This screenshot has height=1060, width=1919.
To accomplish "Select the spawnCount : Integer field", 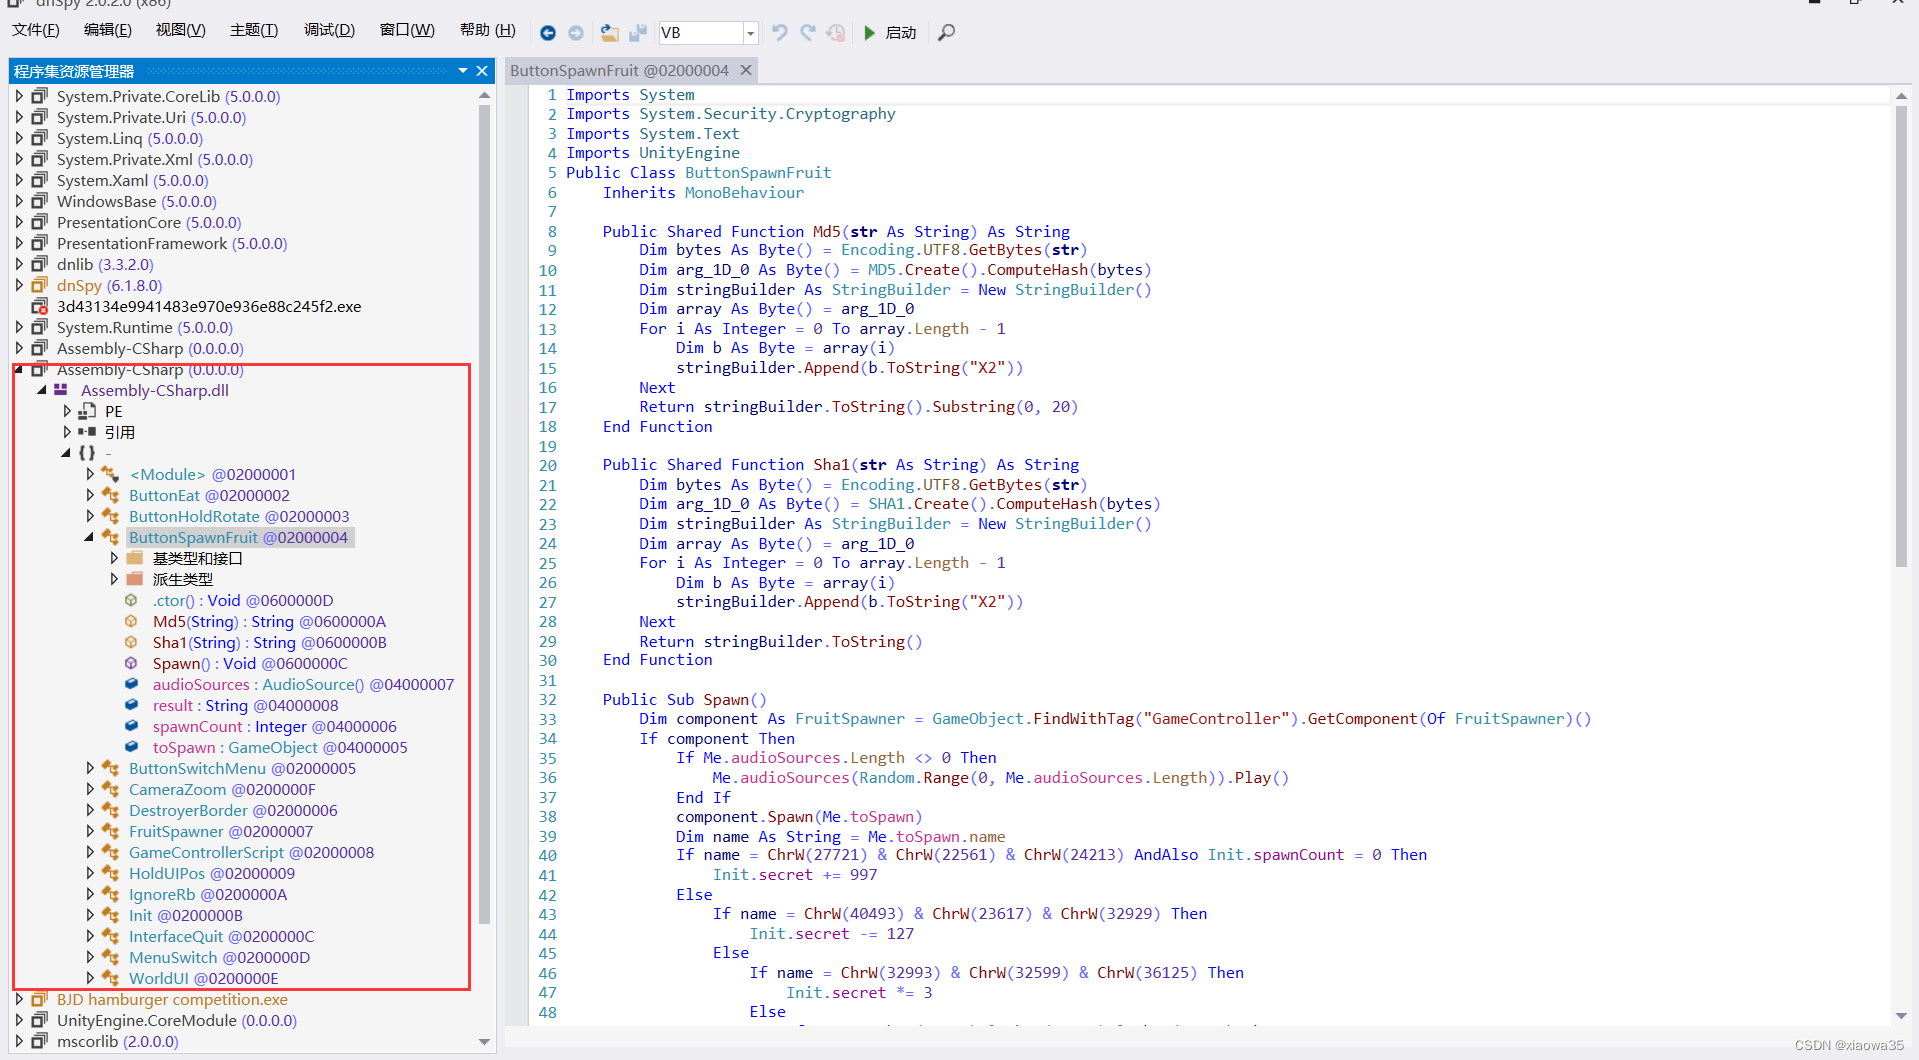I will pyautogui.click(x=274, y=726).
